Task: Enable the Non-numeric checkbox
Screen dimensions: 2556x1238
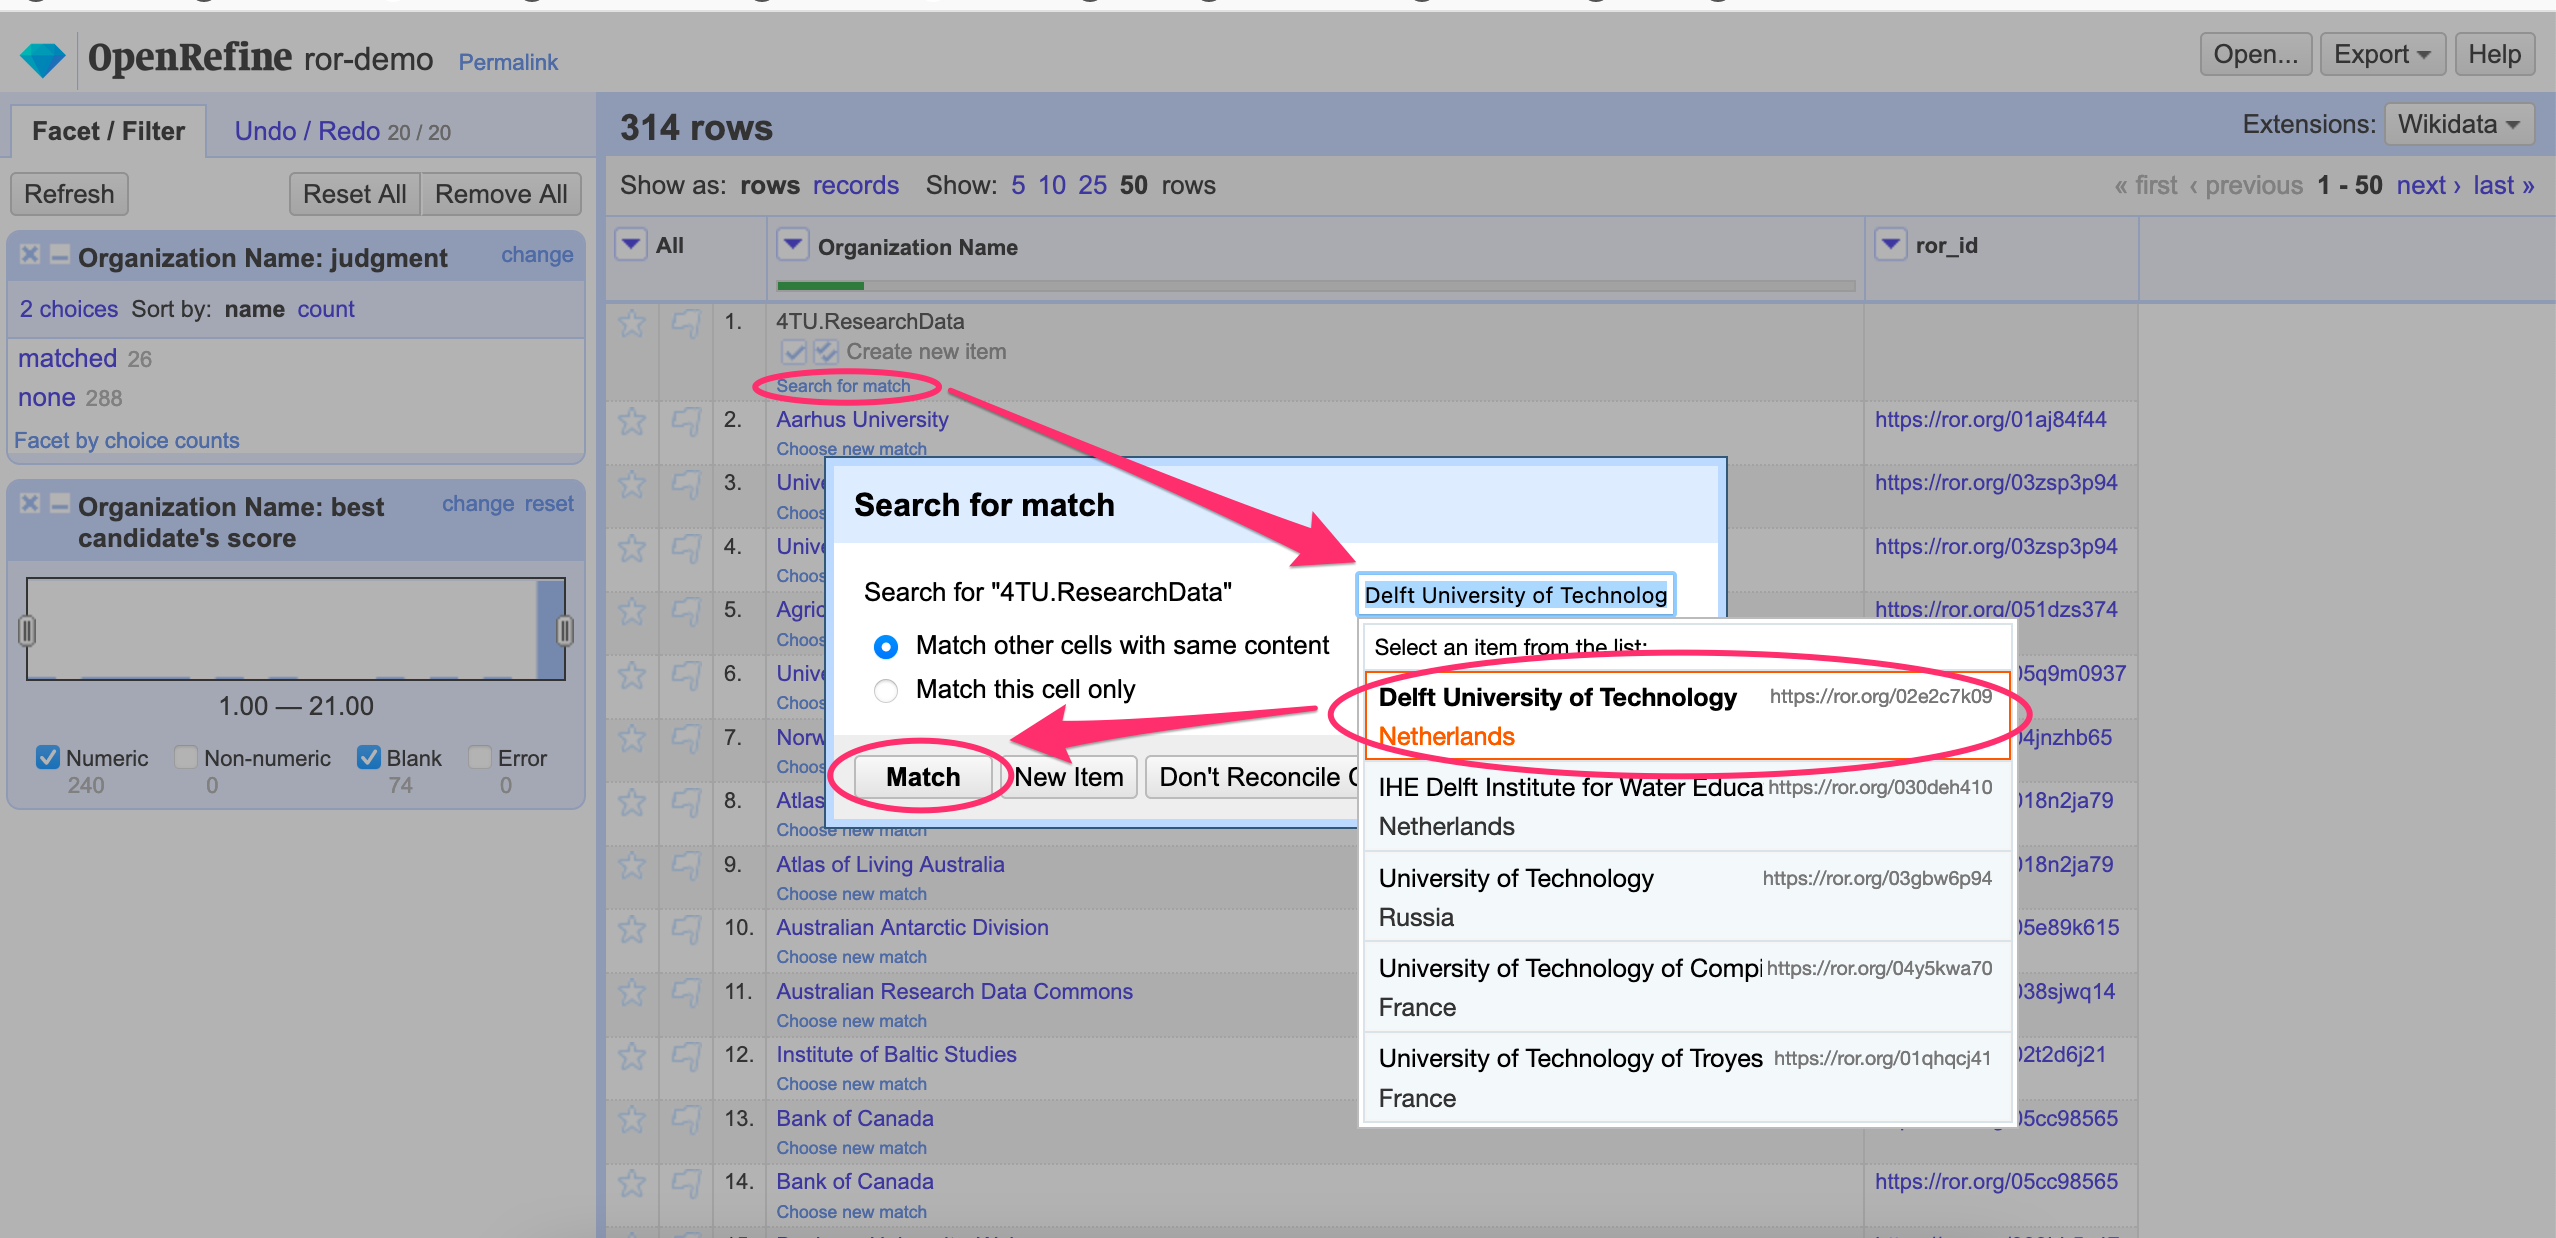Action: click(185, 758)
